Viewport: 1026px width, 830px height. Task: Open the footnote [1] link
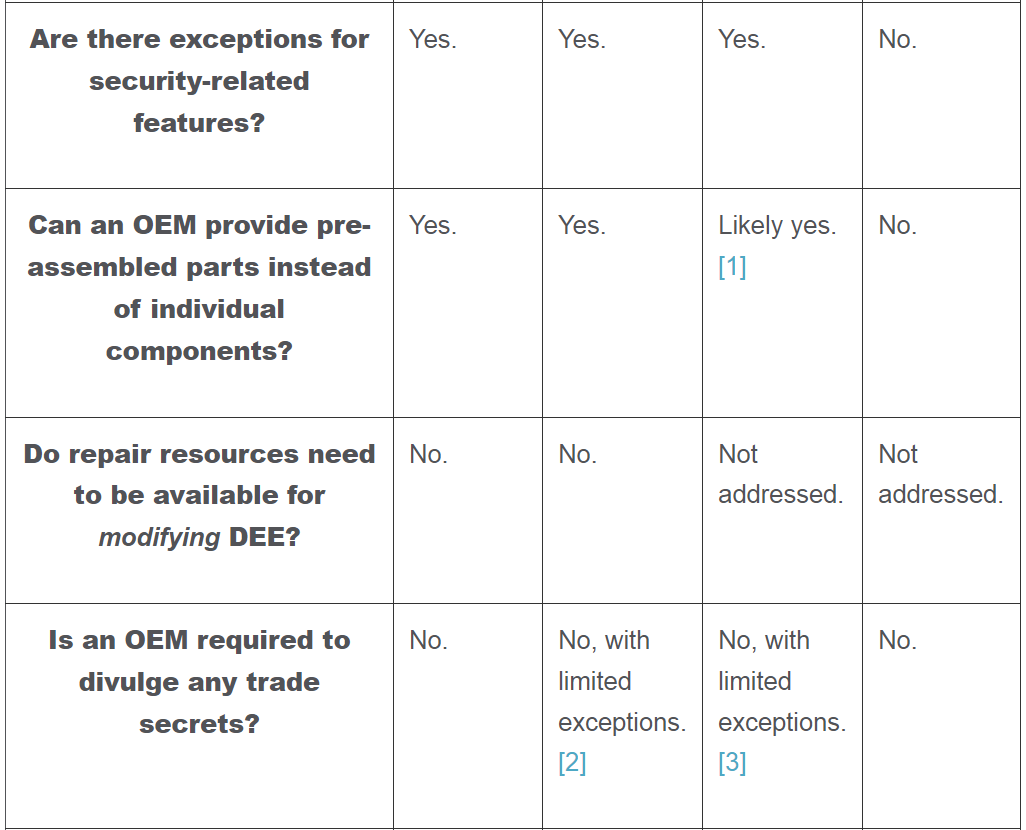pos(732,267)
